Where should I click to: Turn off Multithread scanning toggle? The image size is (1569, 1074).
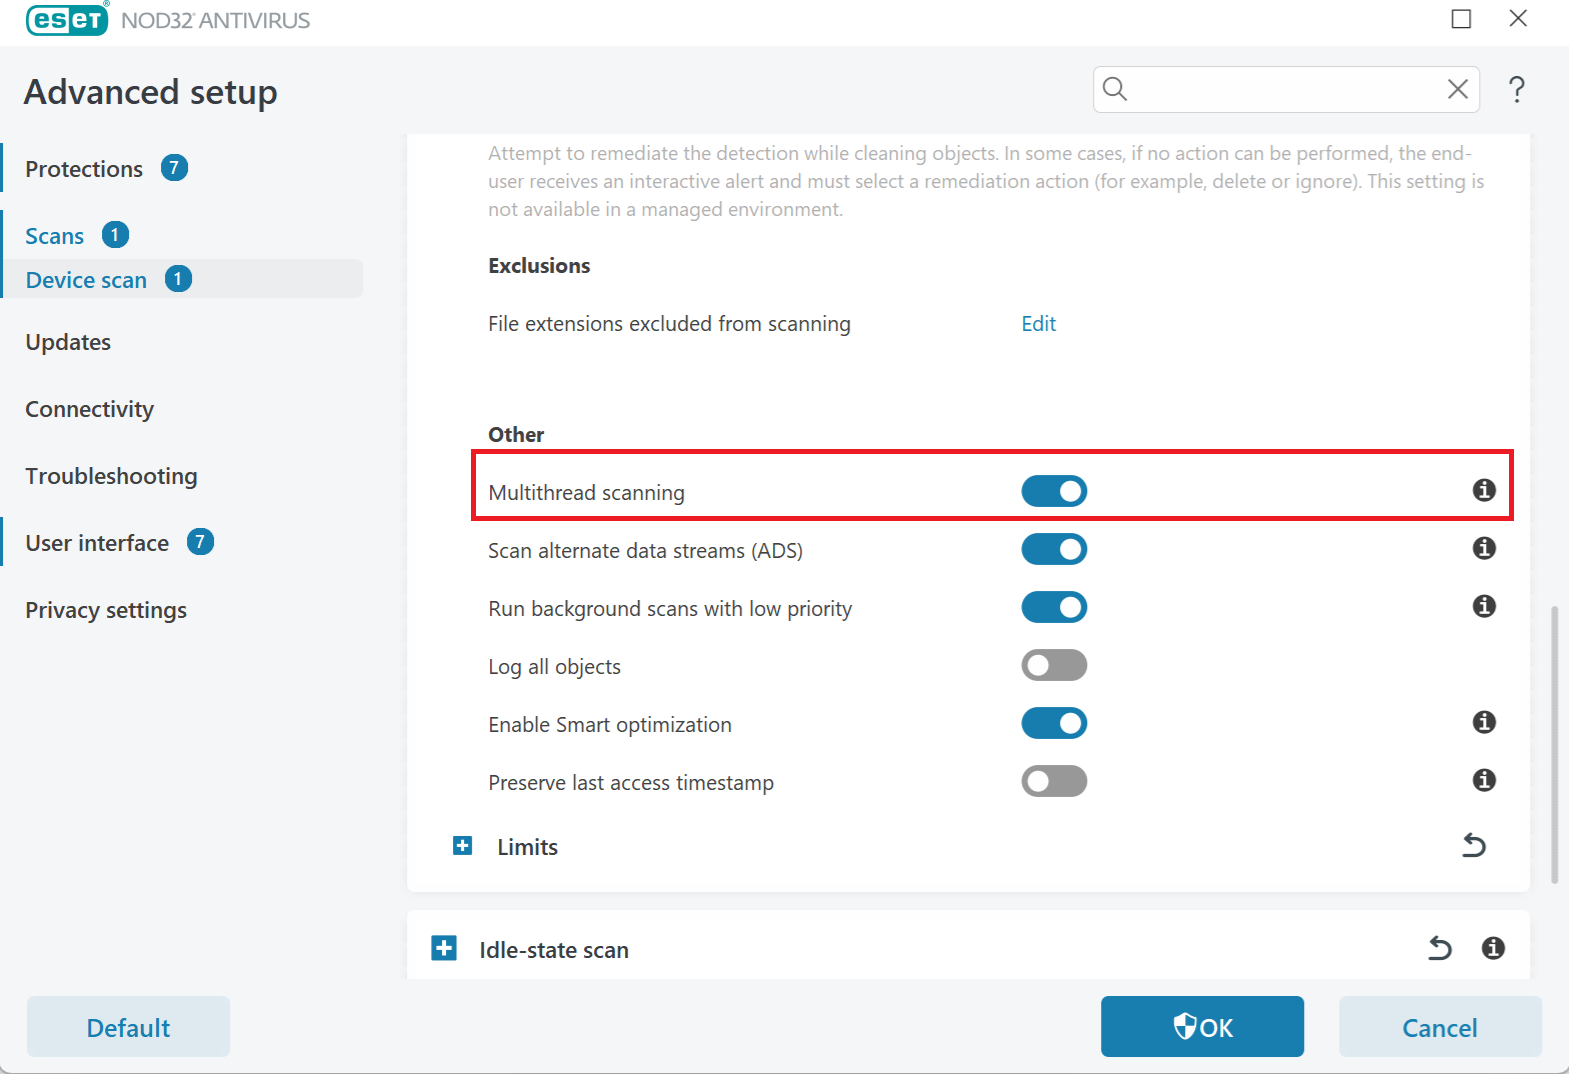coord(1054,491)
